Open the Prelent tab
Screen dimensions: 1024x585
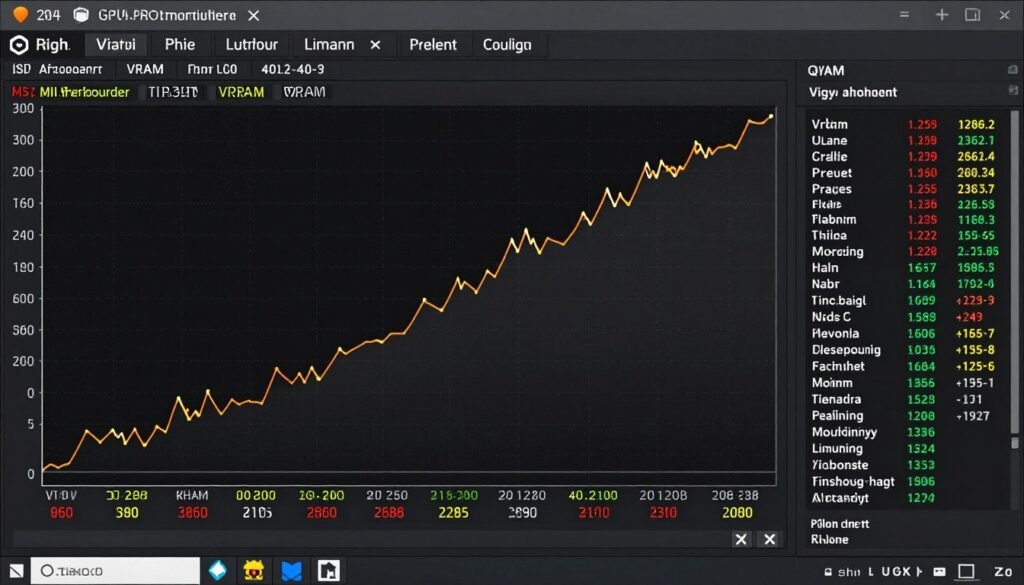(433, 45)
